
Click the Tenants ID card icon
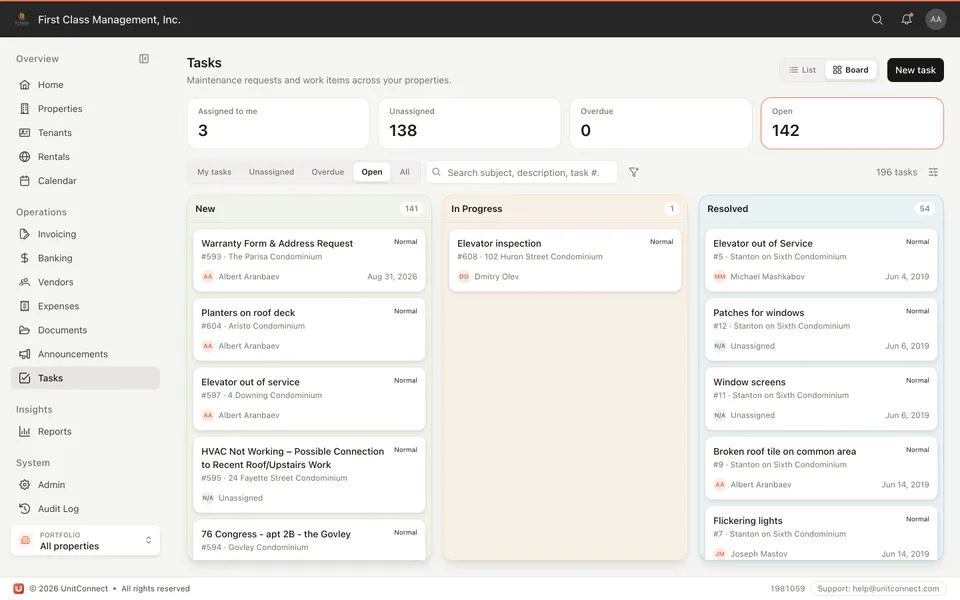coord(24,132)
